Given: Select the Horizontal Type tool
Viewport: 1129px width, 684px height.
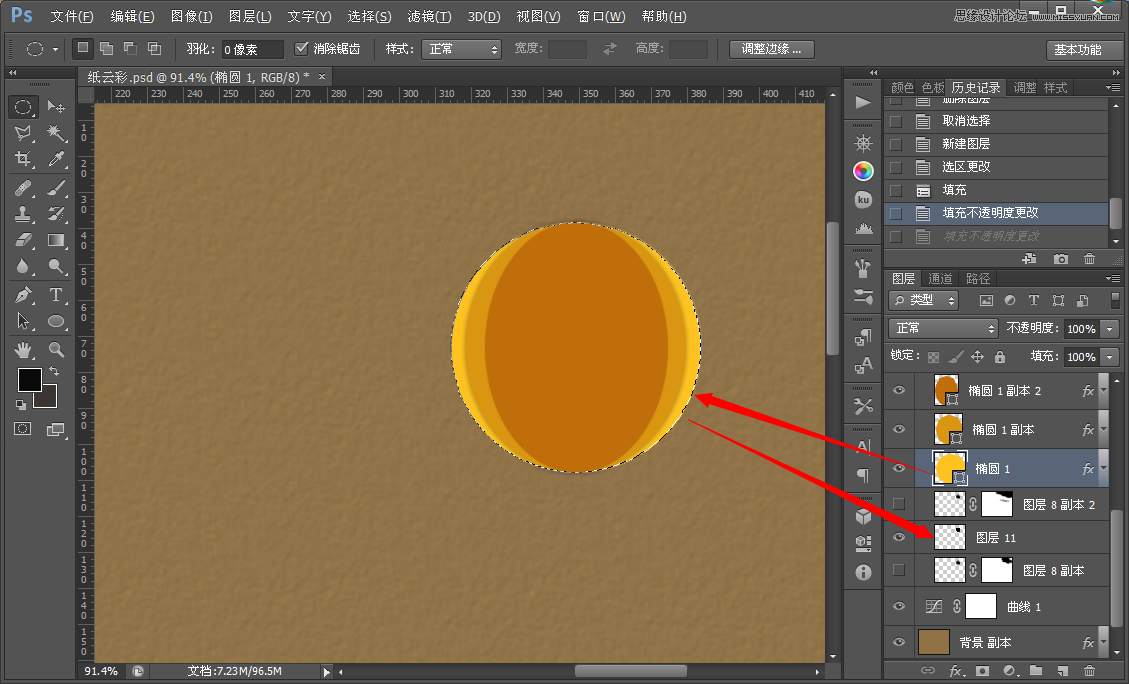Looking at the screenshot, I should click(56, 295).
